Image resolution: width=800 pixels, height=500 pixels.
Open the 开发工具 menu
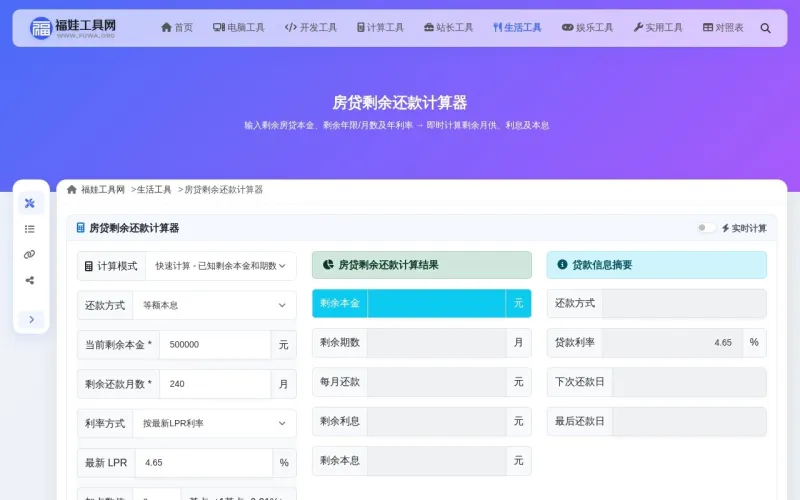[x=311, y=28]
